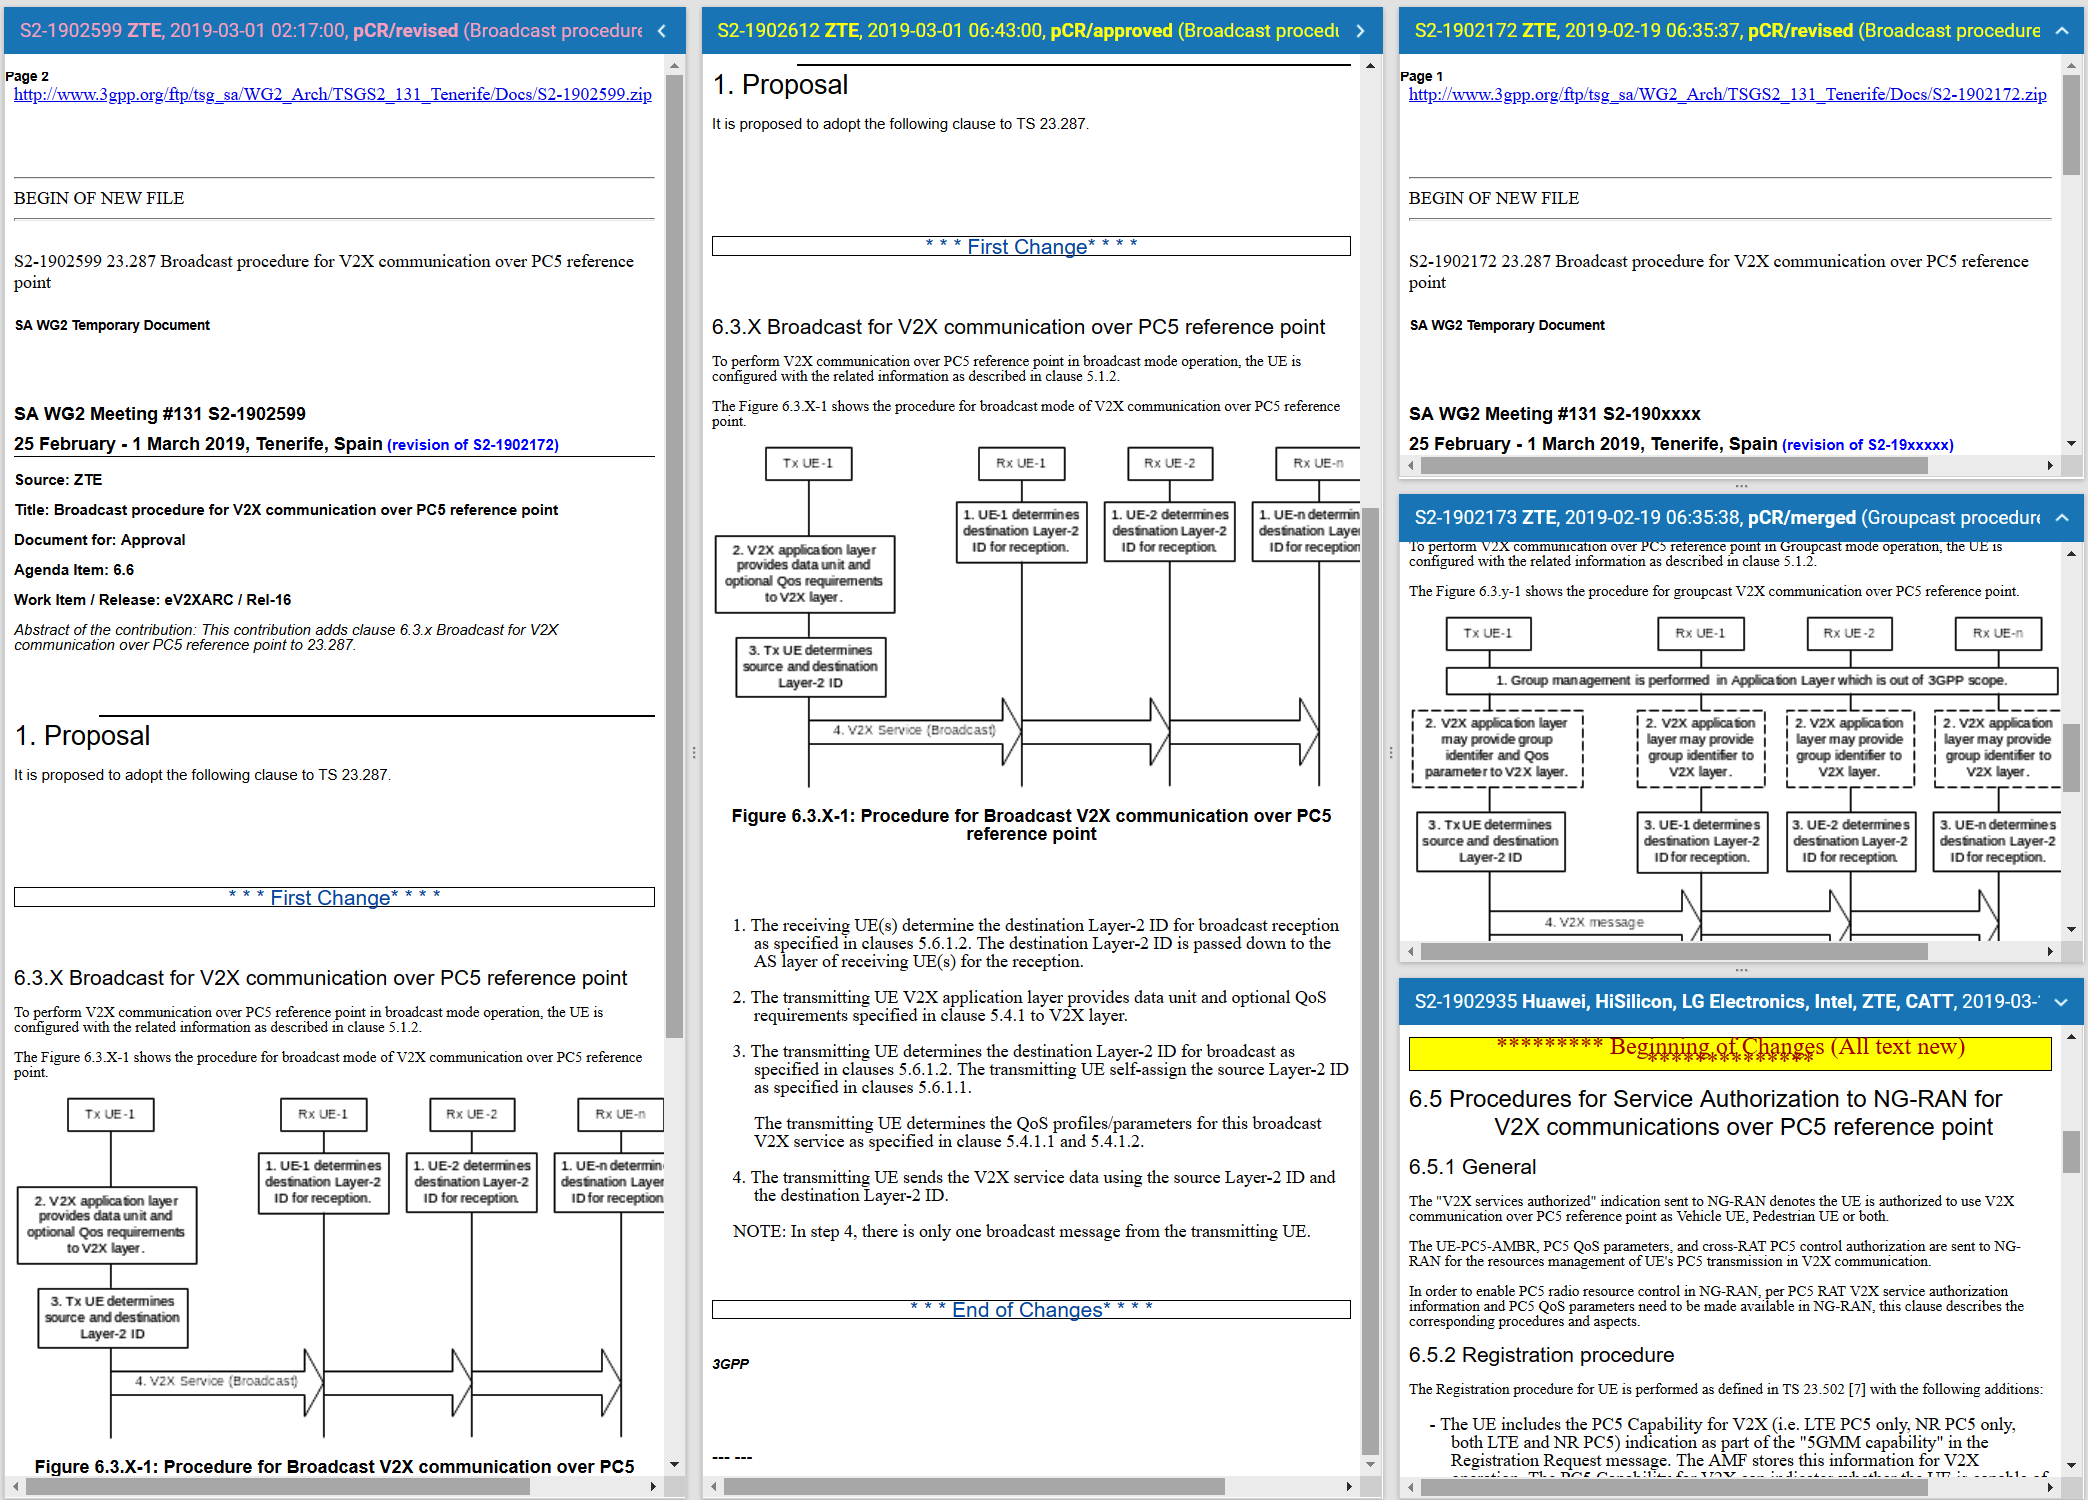Click Figure 6.3.X-1 caption in middle panel

point(1031,825)
